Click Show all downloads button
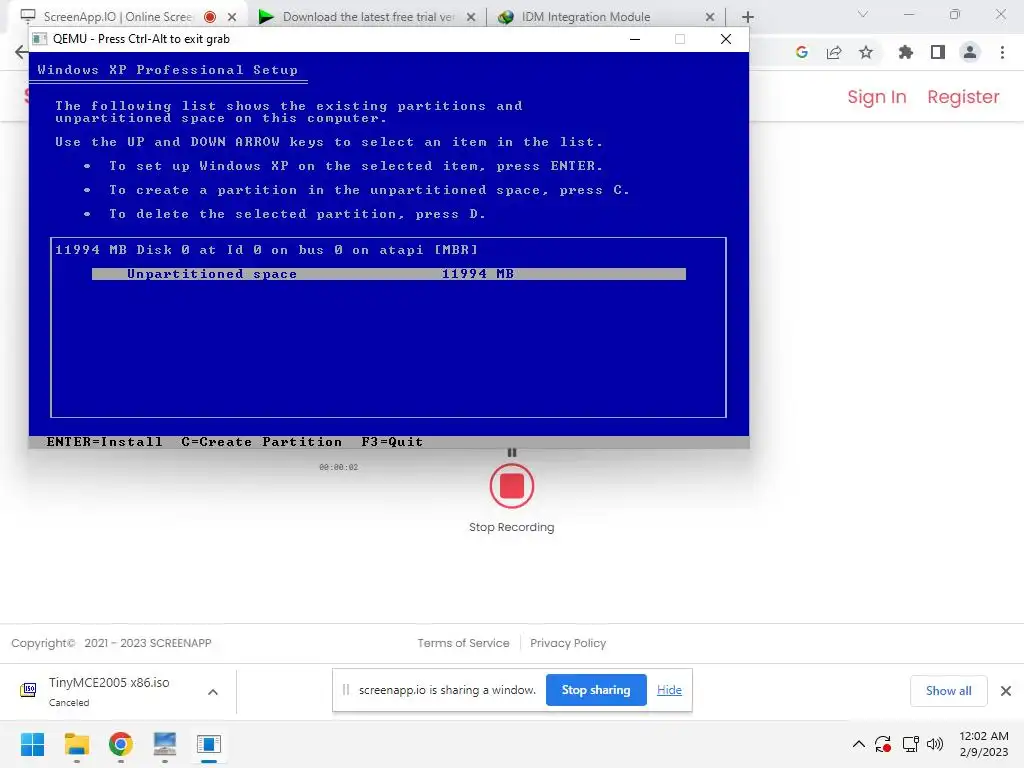Screen dimensions: 1024x768 tap(948, 690)
